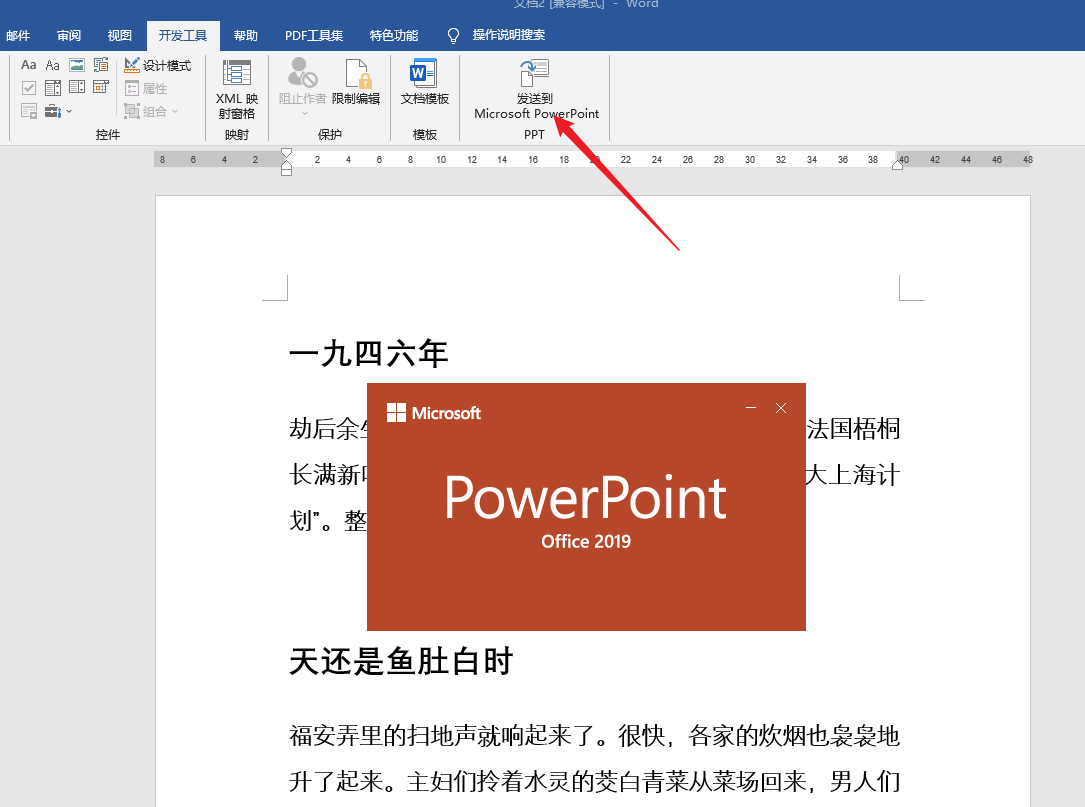Insert a rich text content control
Viewport: 1085px width, 807px height.
(28, 65)
